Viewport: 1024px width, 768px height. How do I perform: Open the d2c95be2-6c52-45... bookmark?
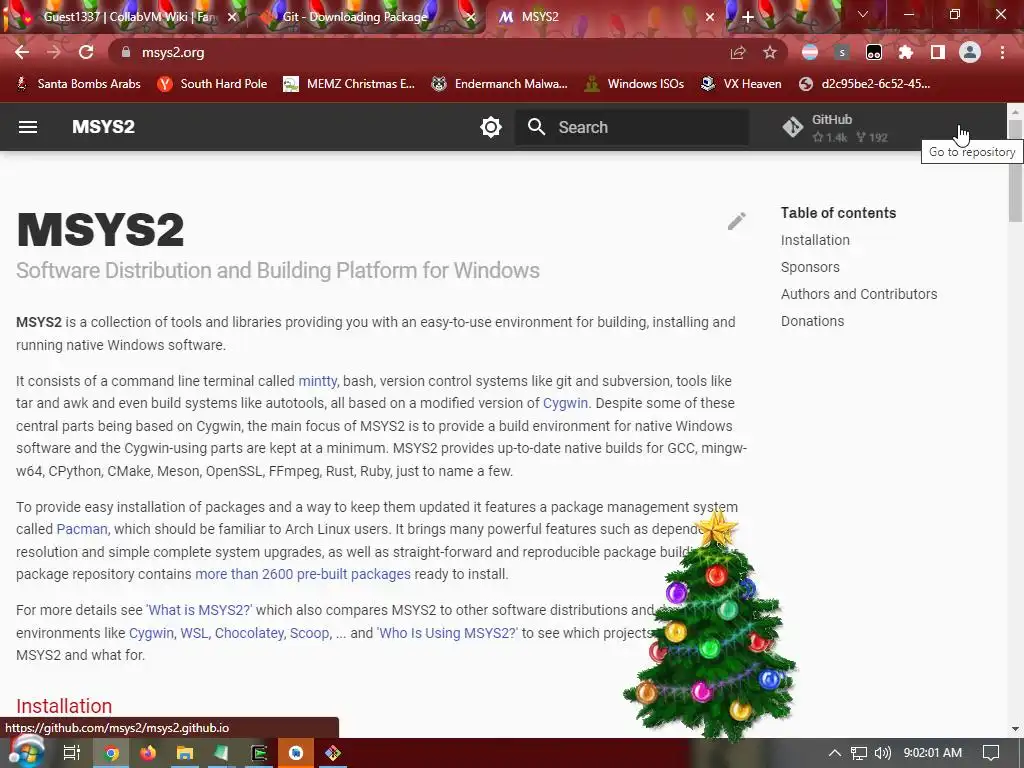pos(865,84)
